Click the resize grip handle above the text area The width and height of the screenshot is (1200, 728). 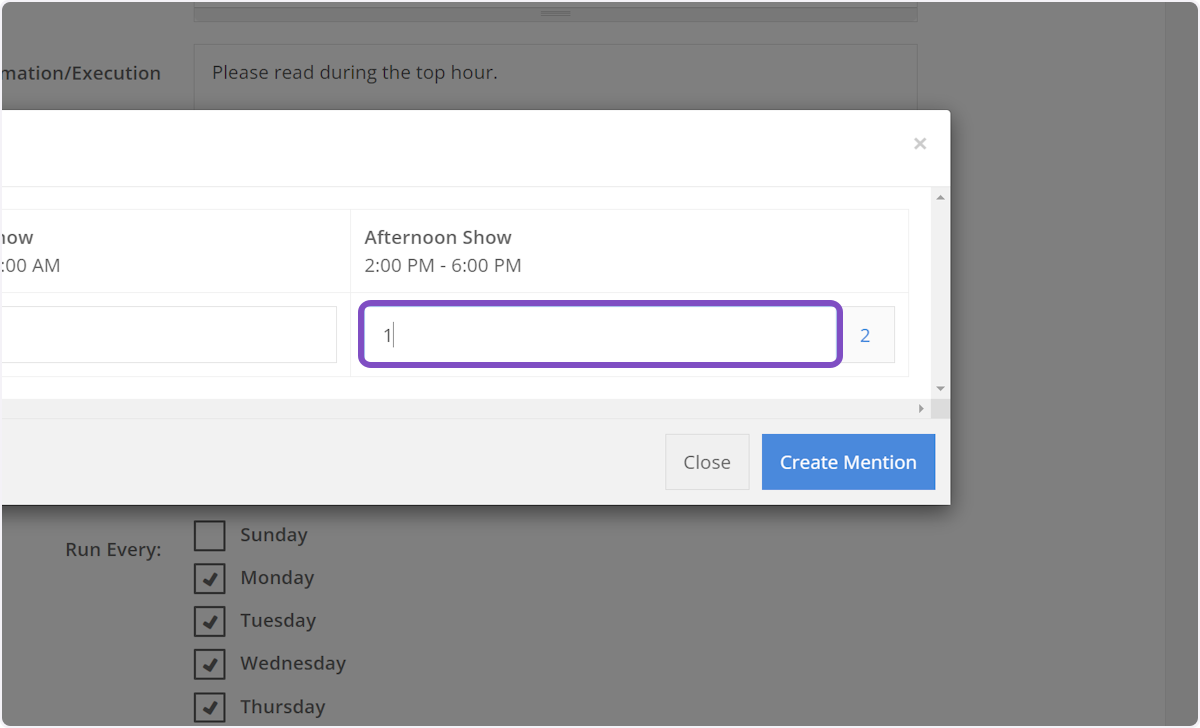click(x=555, y=14)
